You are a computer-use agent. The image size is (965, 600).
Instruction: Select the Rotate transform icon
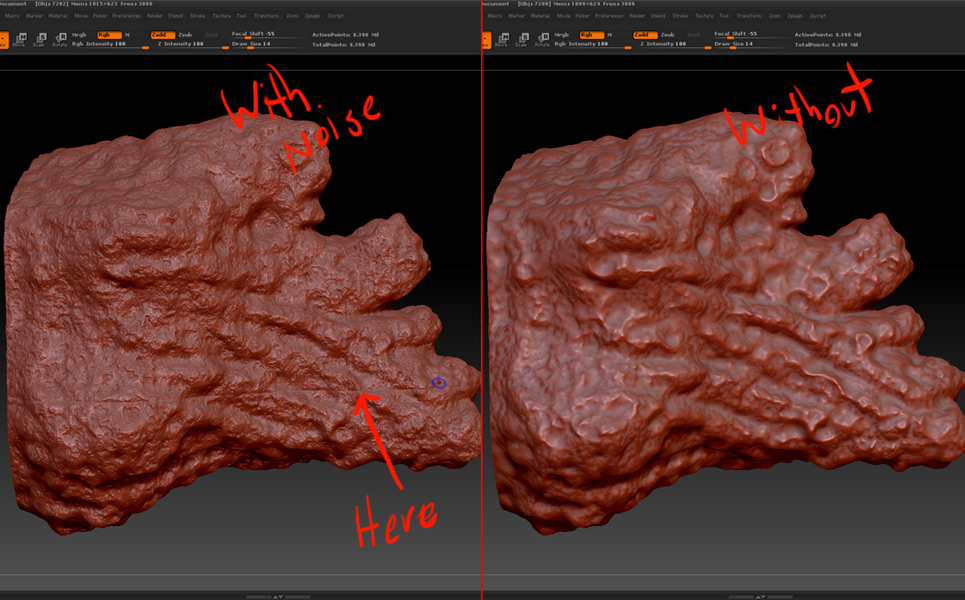tap(61, 39)
